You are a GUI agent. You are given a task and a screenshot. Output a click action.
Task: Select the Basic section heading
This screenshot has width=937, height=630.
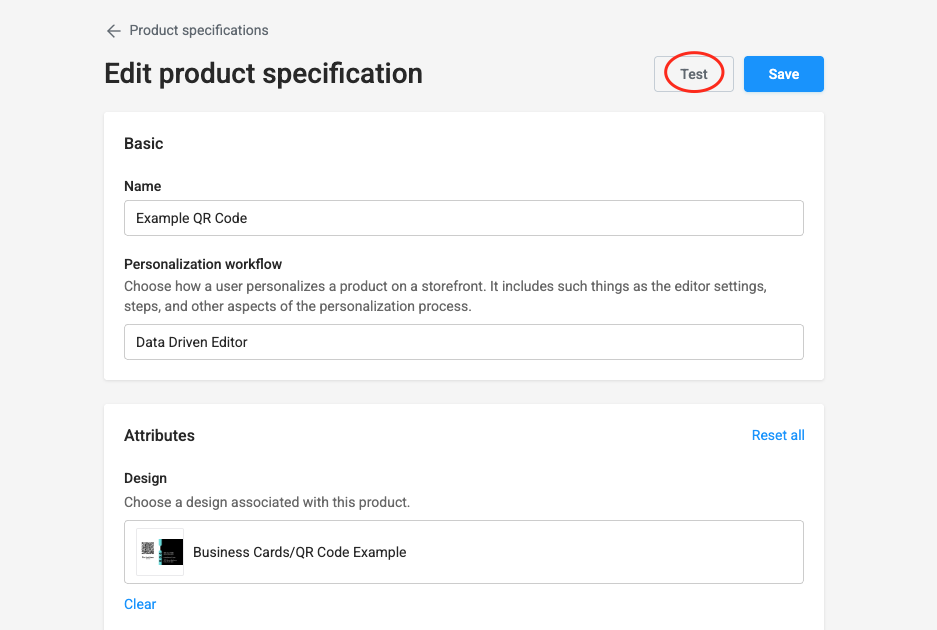144,144
